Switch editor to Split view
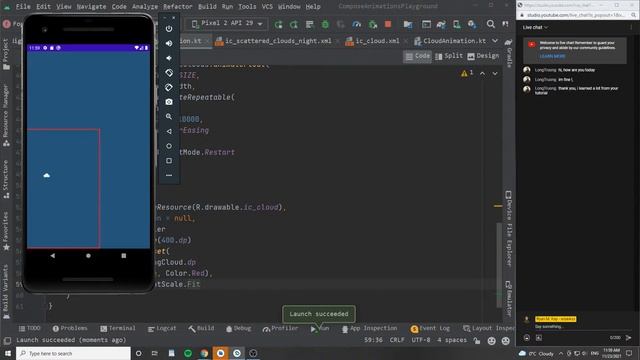This screenshot has height=360, width=640. click(449, 56)
